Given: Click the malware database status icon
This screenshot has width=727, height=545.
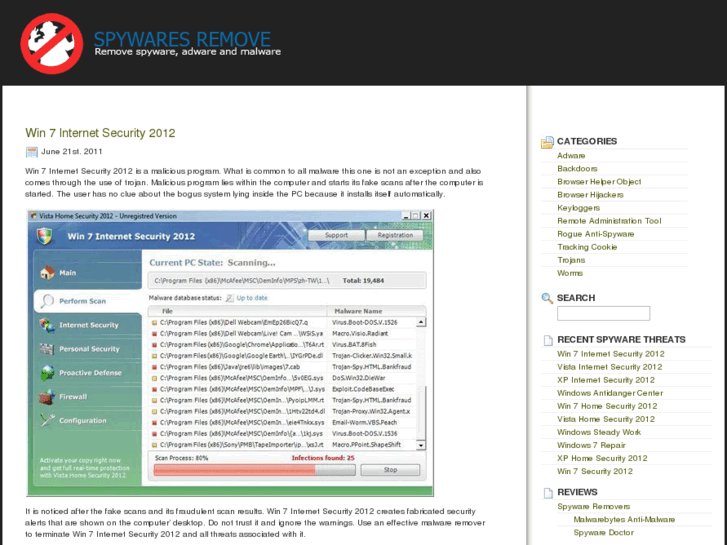Looking at the screenshot, I should 230,298.
